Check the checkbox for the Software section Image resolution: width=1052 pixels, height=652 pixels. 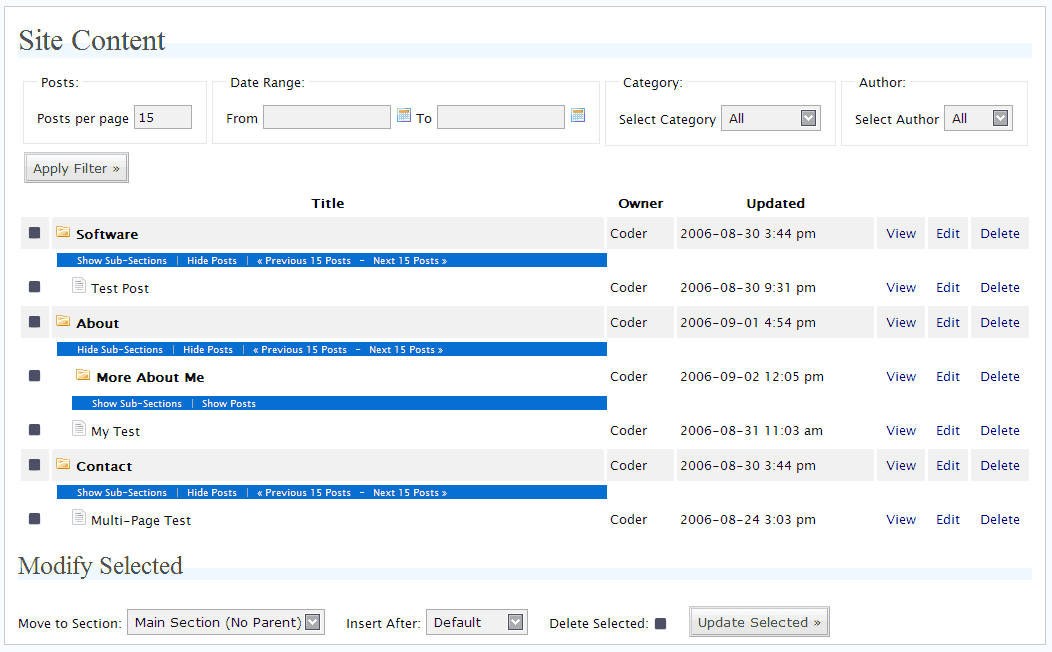(x=34, y=232)
